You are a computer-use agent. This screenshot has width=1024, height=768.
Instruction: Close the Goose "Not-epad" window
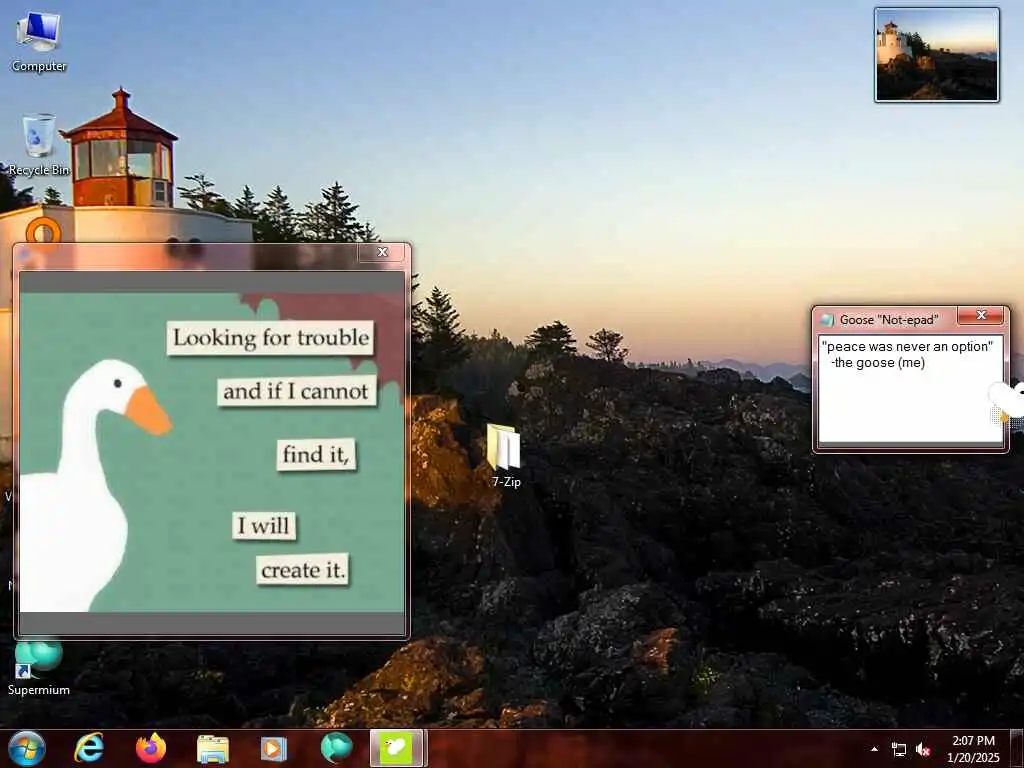(980, 315)
